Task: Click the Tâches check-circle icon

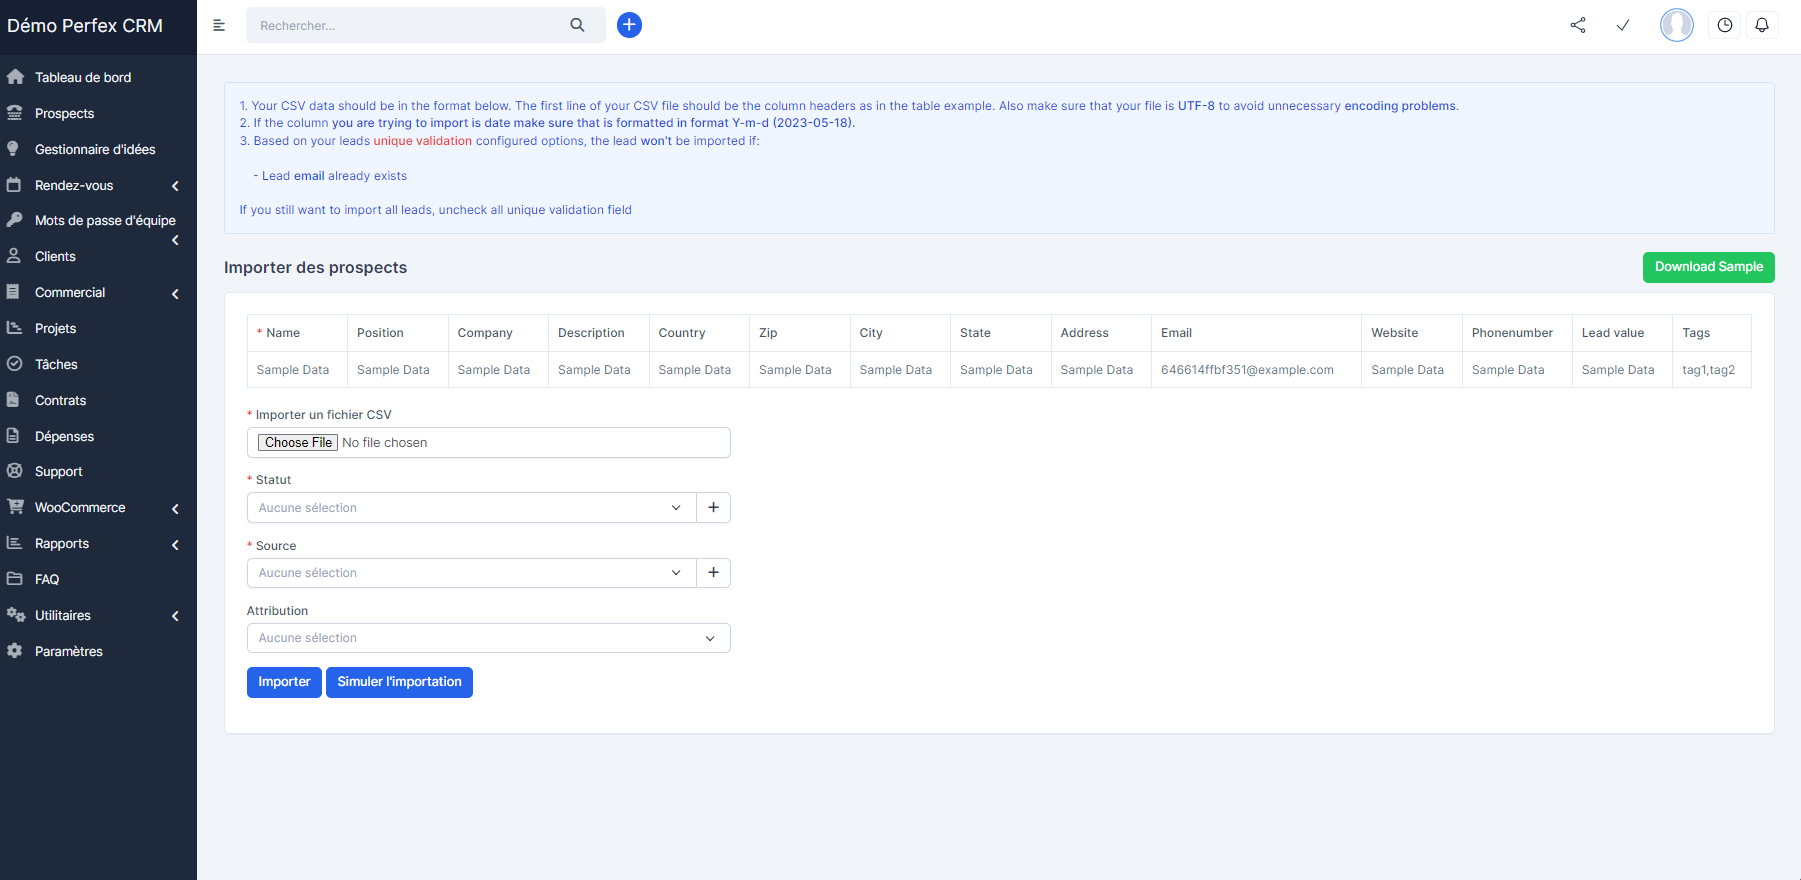Action: (14, 364)
